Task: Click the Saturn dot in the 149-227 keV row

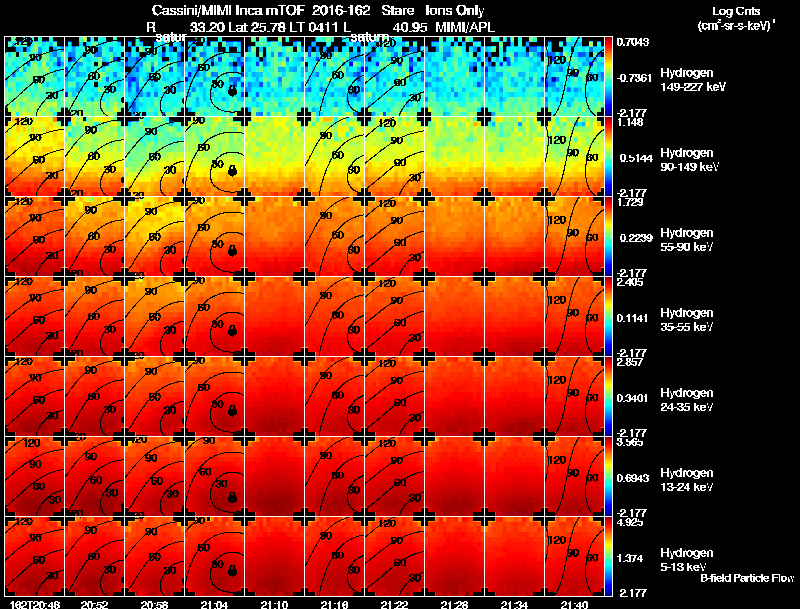Action: point(232,91)
